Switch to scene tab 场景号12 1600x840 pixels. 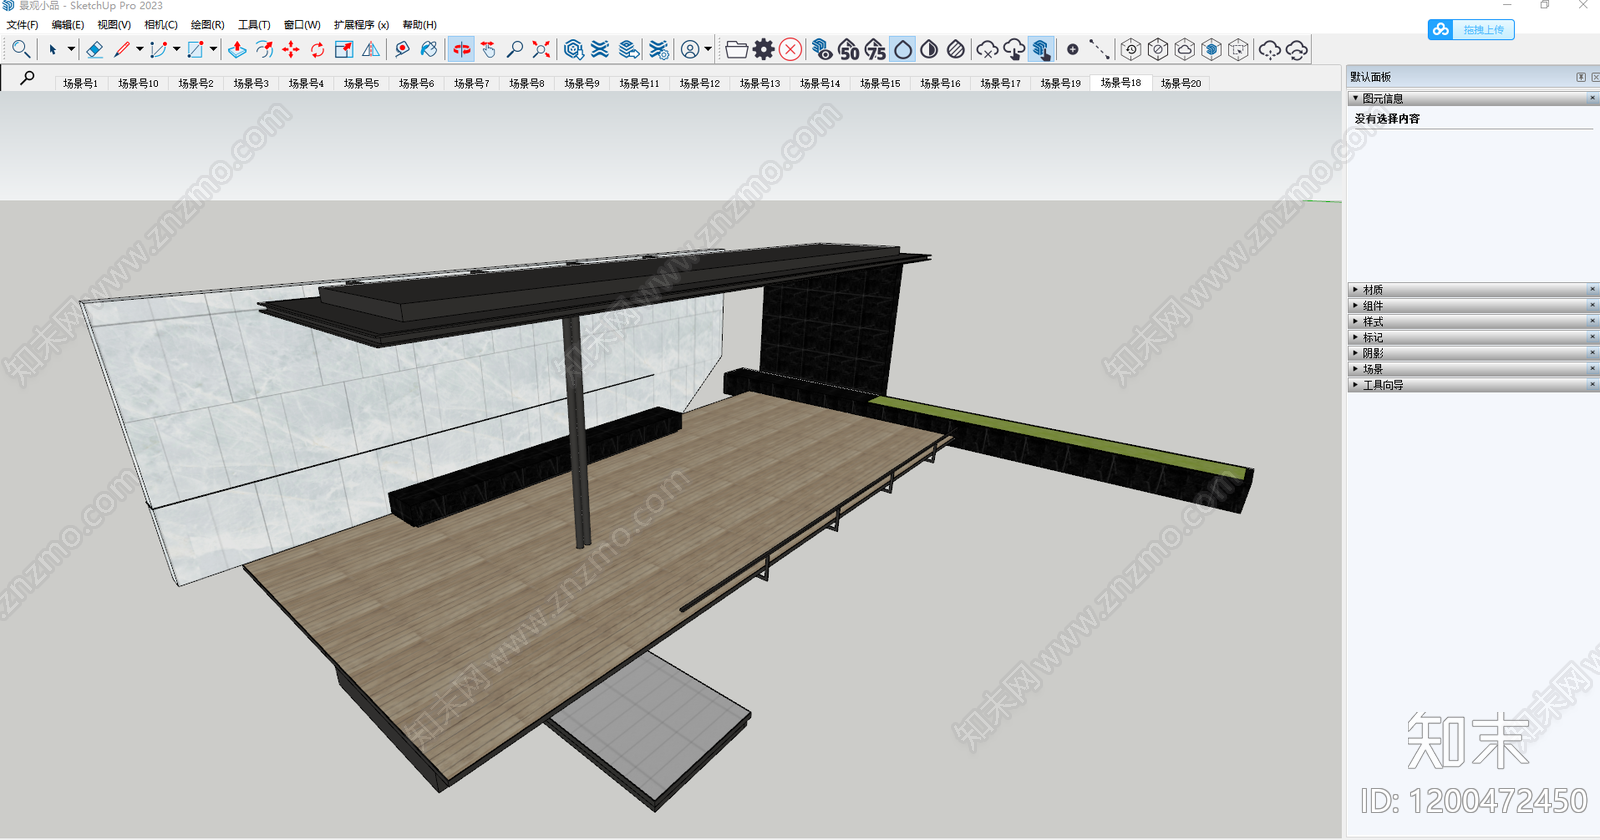point(700,83)
